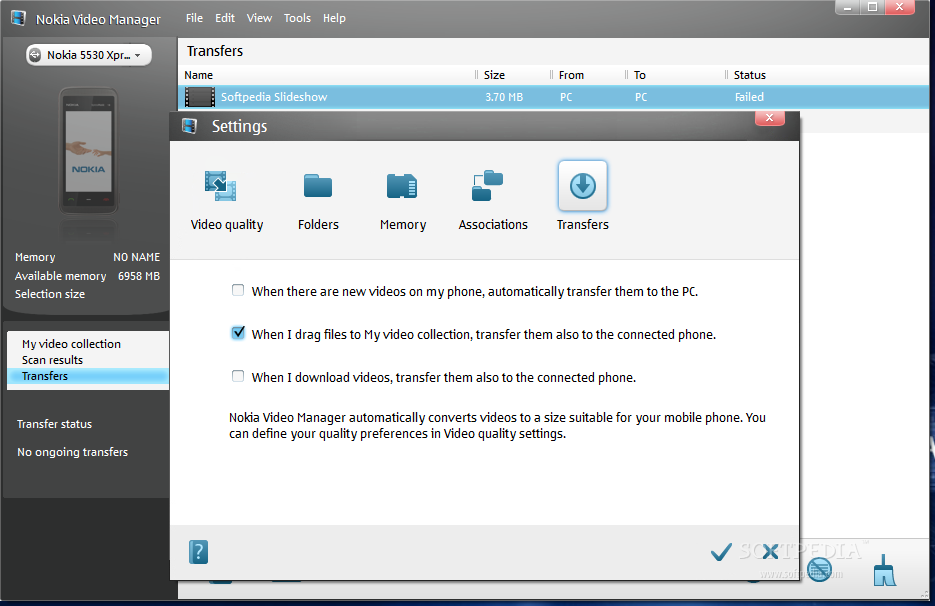The height and width of the screenshot is (606, 935).
Task: Close the Settings dialog
Action: pyautogui.click(x=769, y=118)
